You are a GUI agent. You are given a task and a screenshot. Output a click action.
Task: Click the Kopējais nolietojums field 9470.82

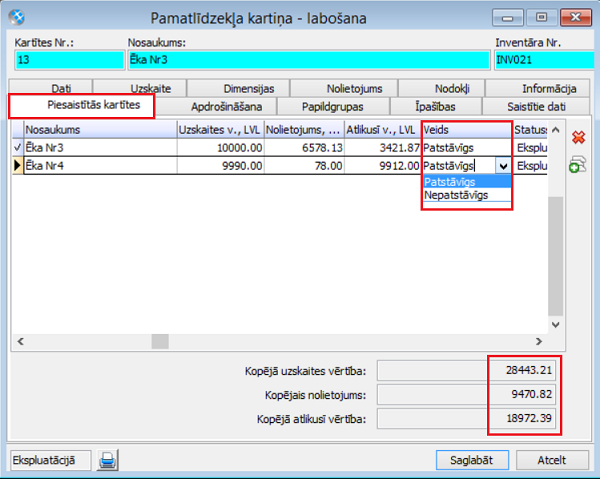(466, 394)
